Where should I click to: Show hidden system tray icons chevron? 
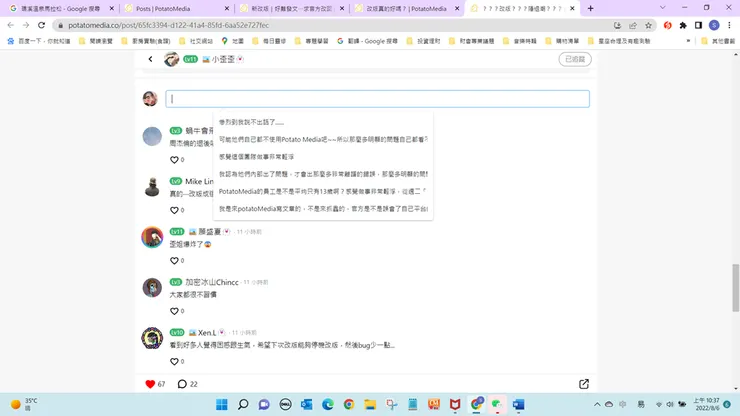[597, 404]
